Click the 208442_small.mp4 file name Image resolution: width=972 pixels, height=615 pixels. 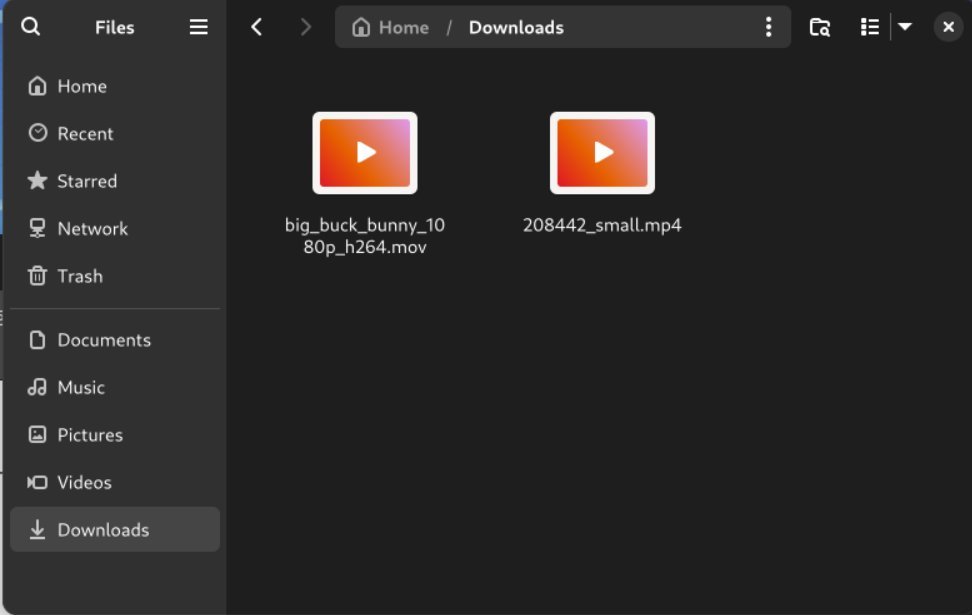coord(602,225)
